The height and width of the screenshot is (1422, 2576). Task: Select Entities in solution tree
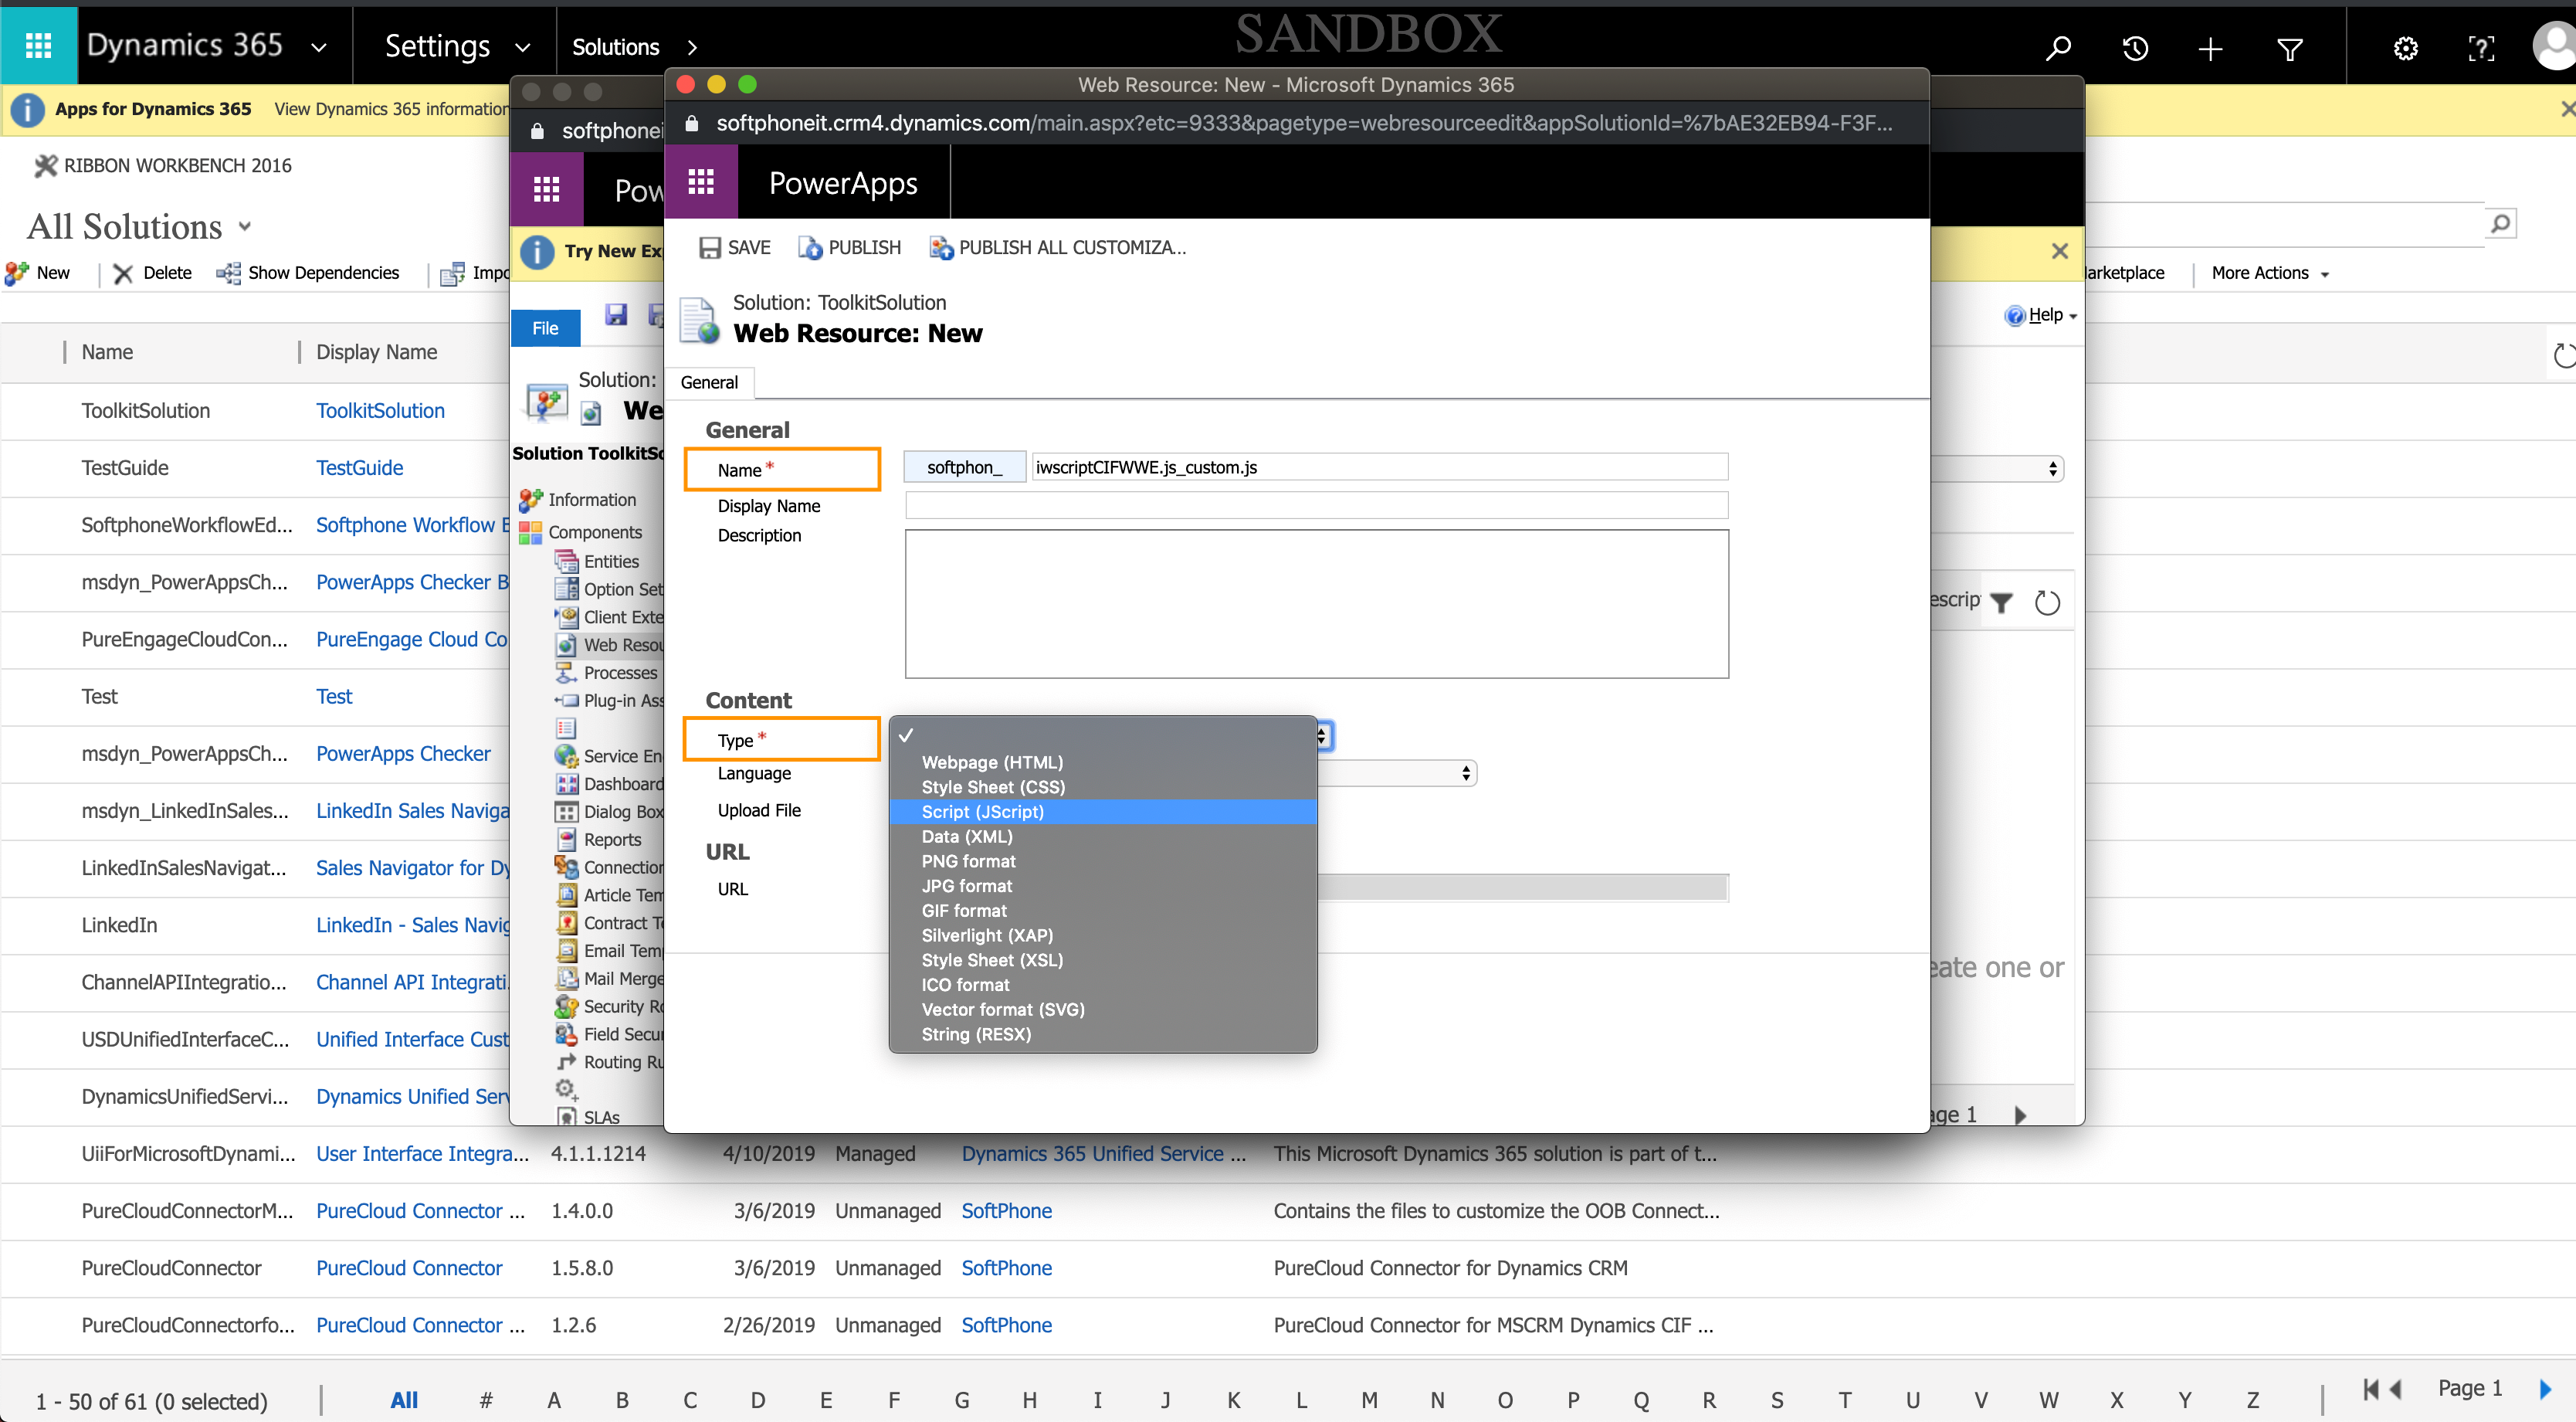[x=610, y=562]
